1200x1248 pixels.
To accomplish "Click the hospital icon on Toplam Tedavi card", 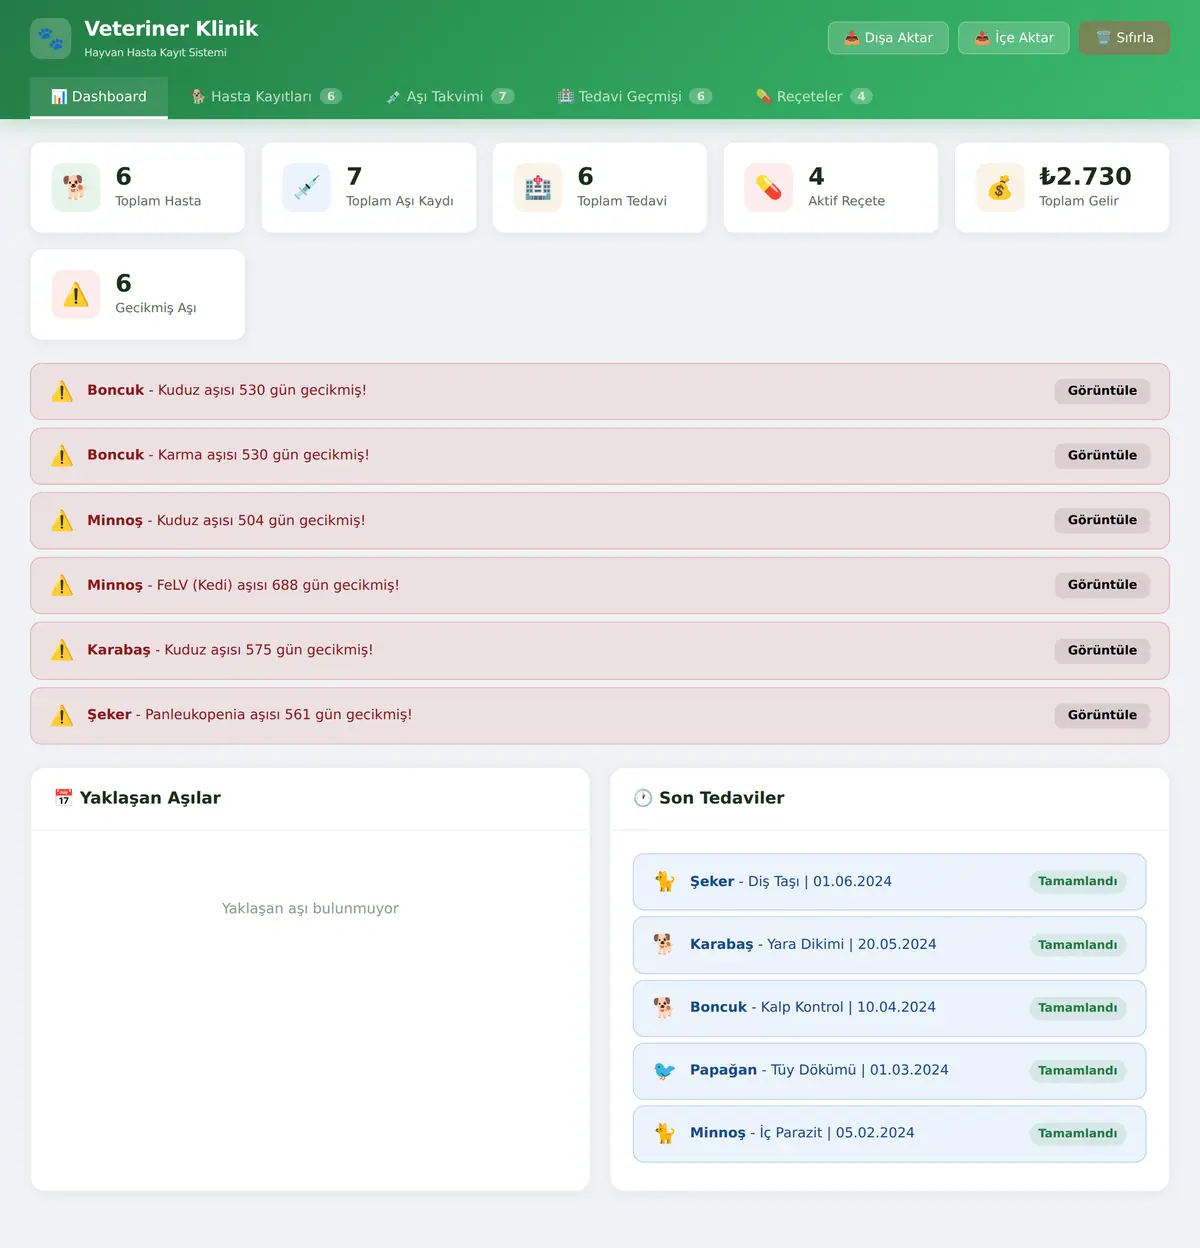I will (x=538, y=187).
